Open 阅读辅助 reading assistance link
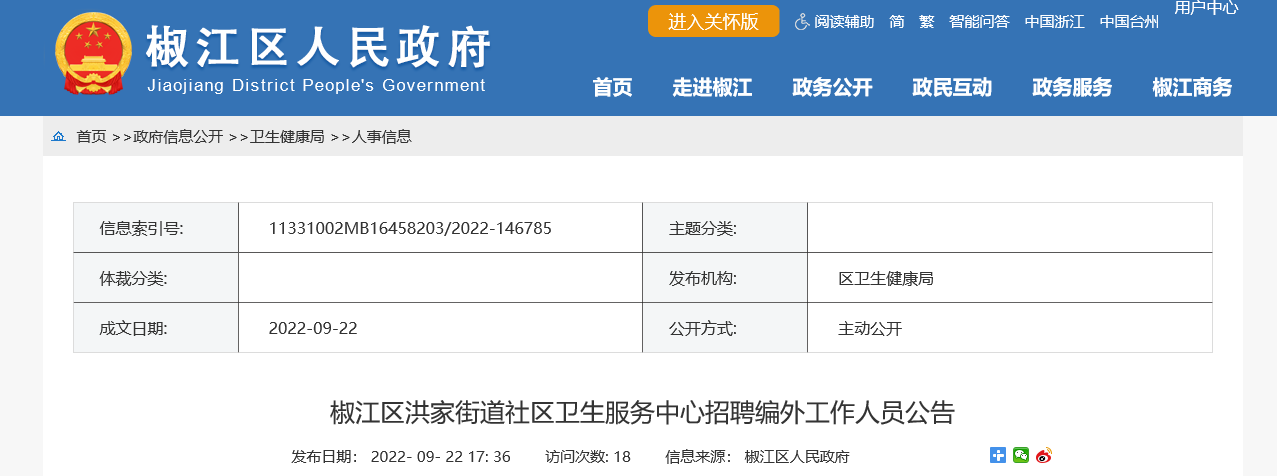 coord(843,21)
